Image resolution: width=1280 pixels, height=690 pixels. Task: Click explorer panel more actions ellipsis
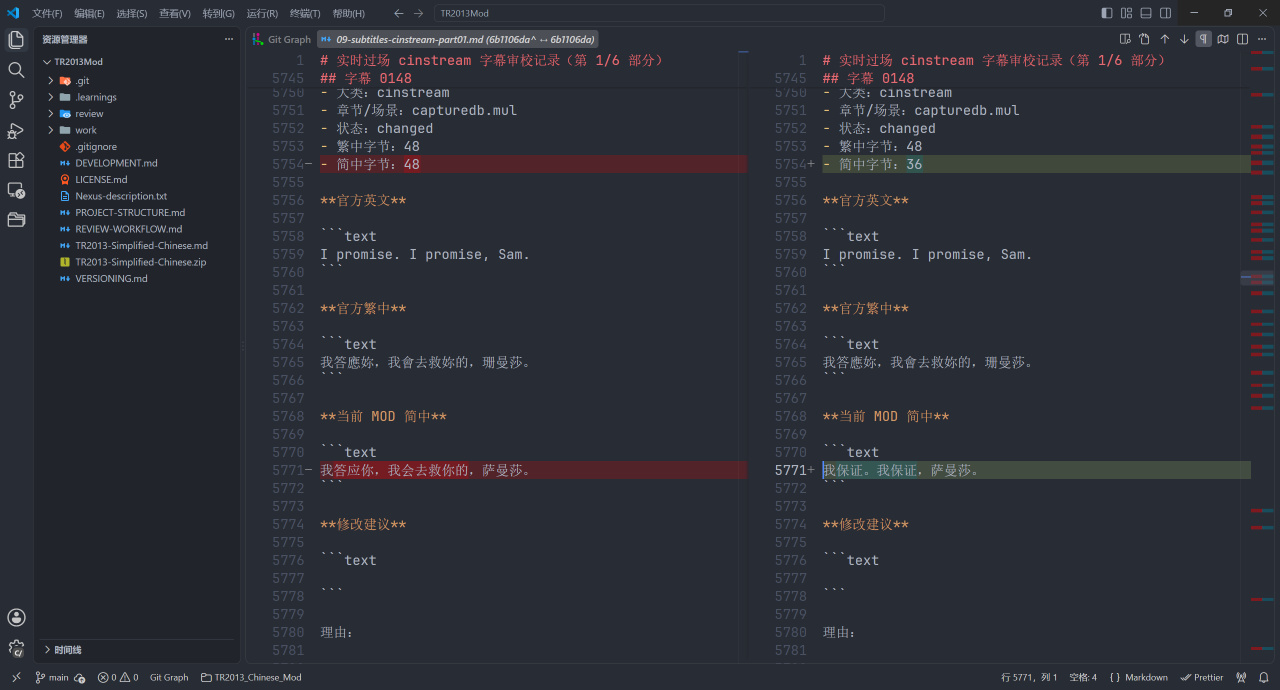pyautogui.click(x=228, y=39)
